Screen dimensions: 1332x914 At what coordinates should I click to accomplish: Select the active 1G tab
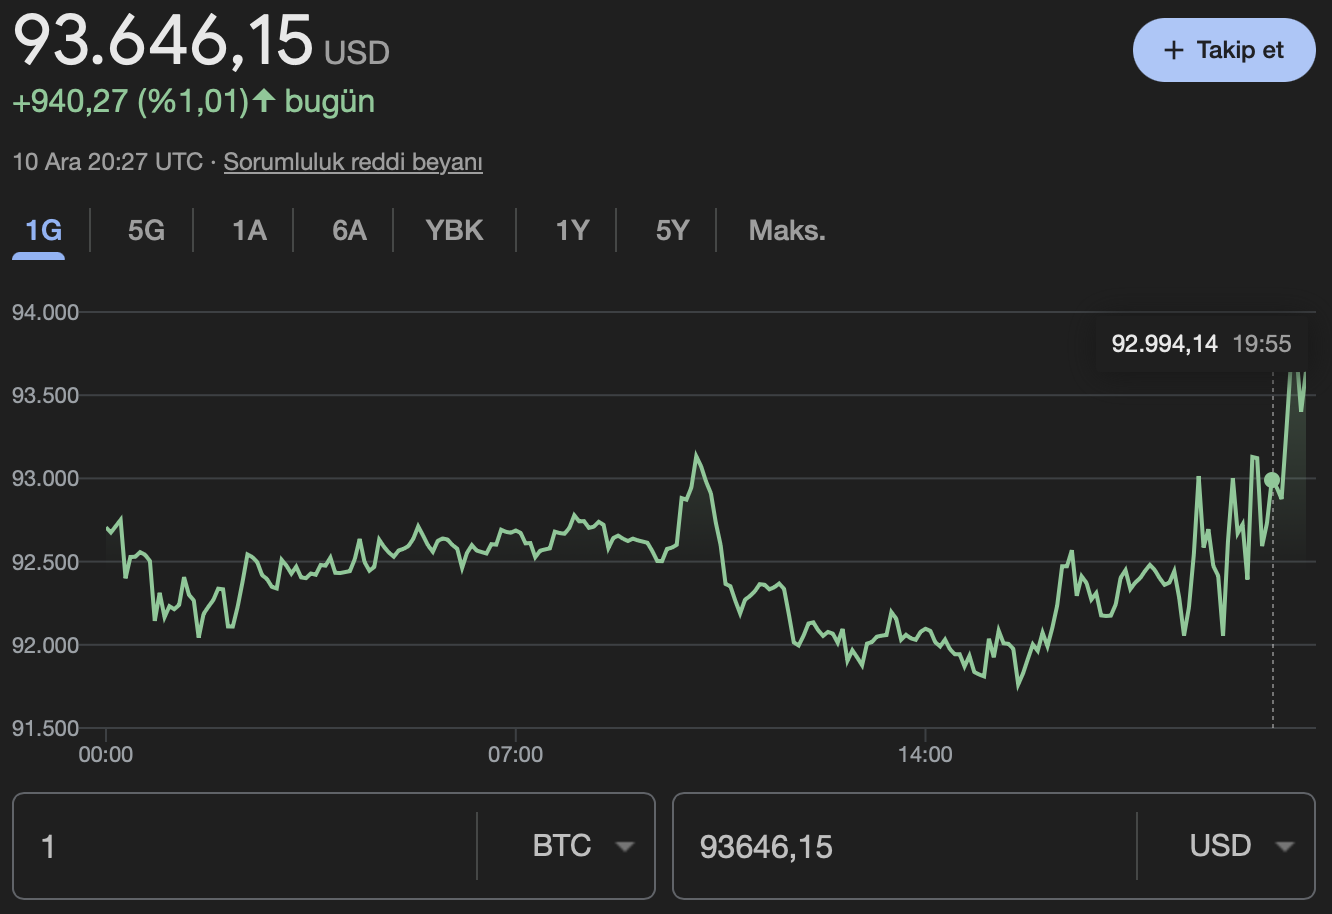click(38, 230)
